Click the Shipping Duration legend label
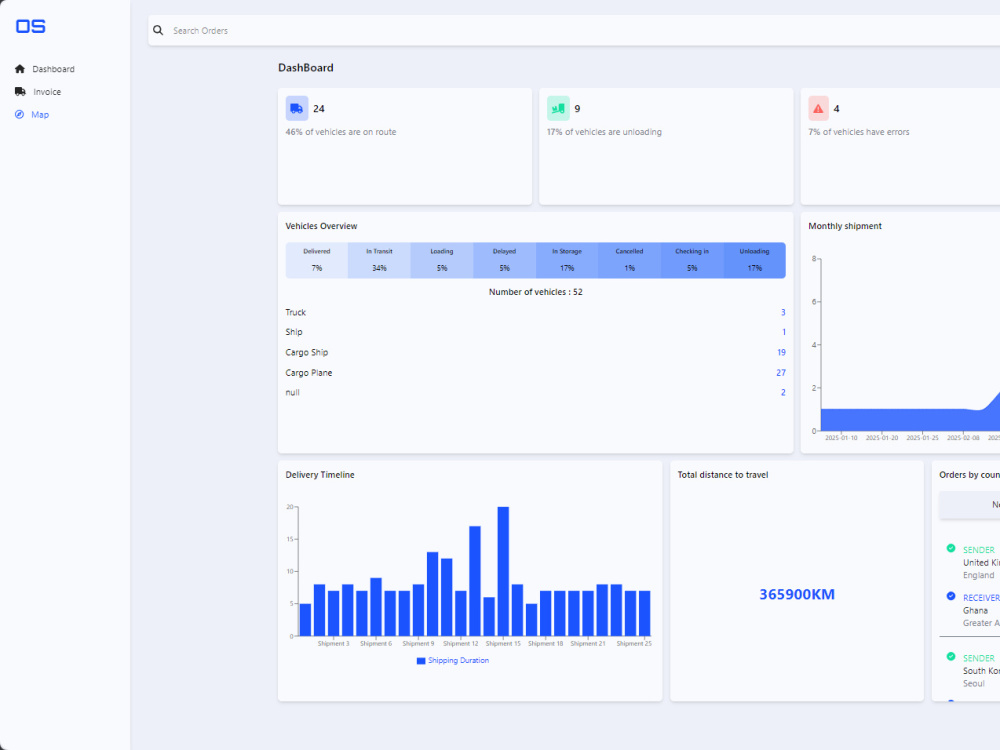Screen dimensions: 1000x750 pyautogui.click(x=458, y=661)
